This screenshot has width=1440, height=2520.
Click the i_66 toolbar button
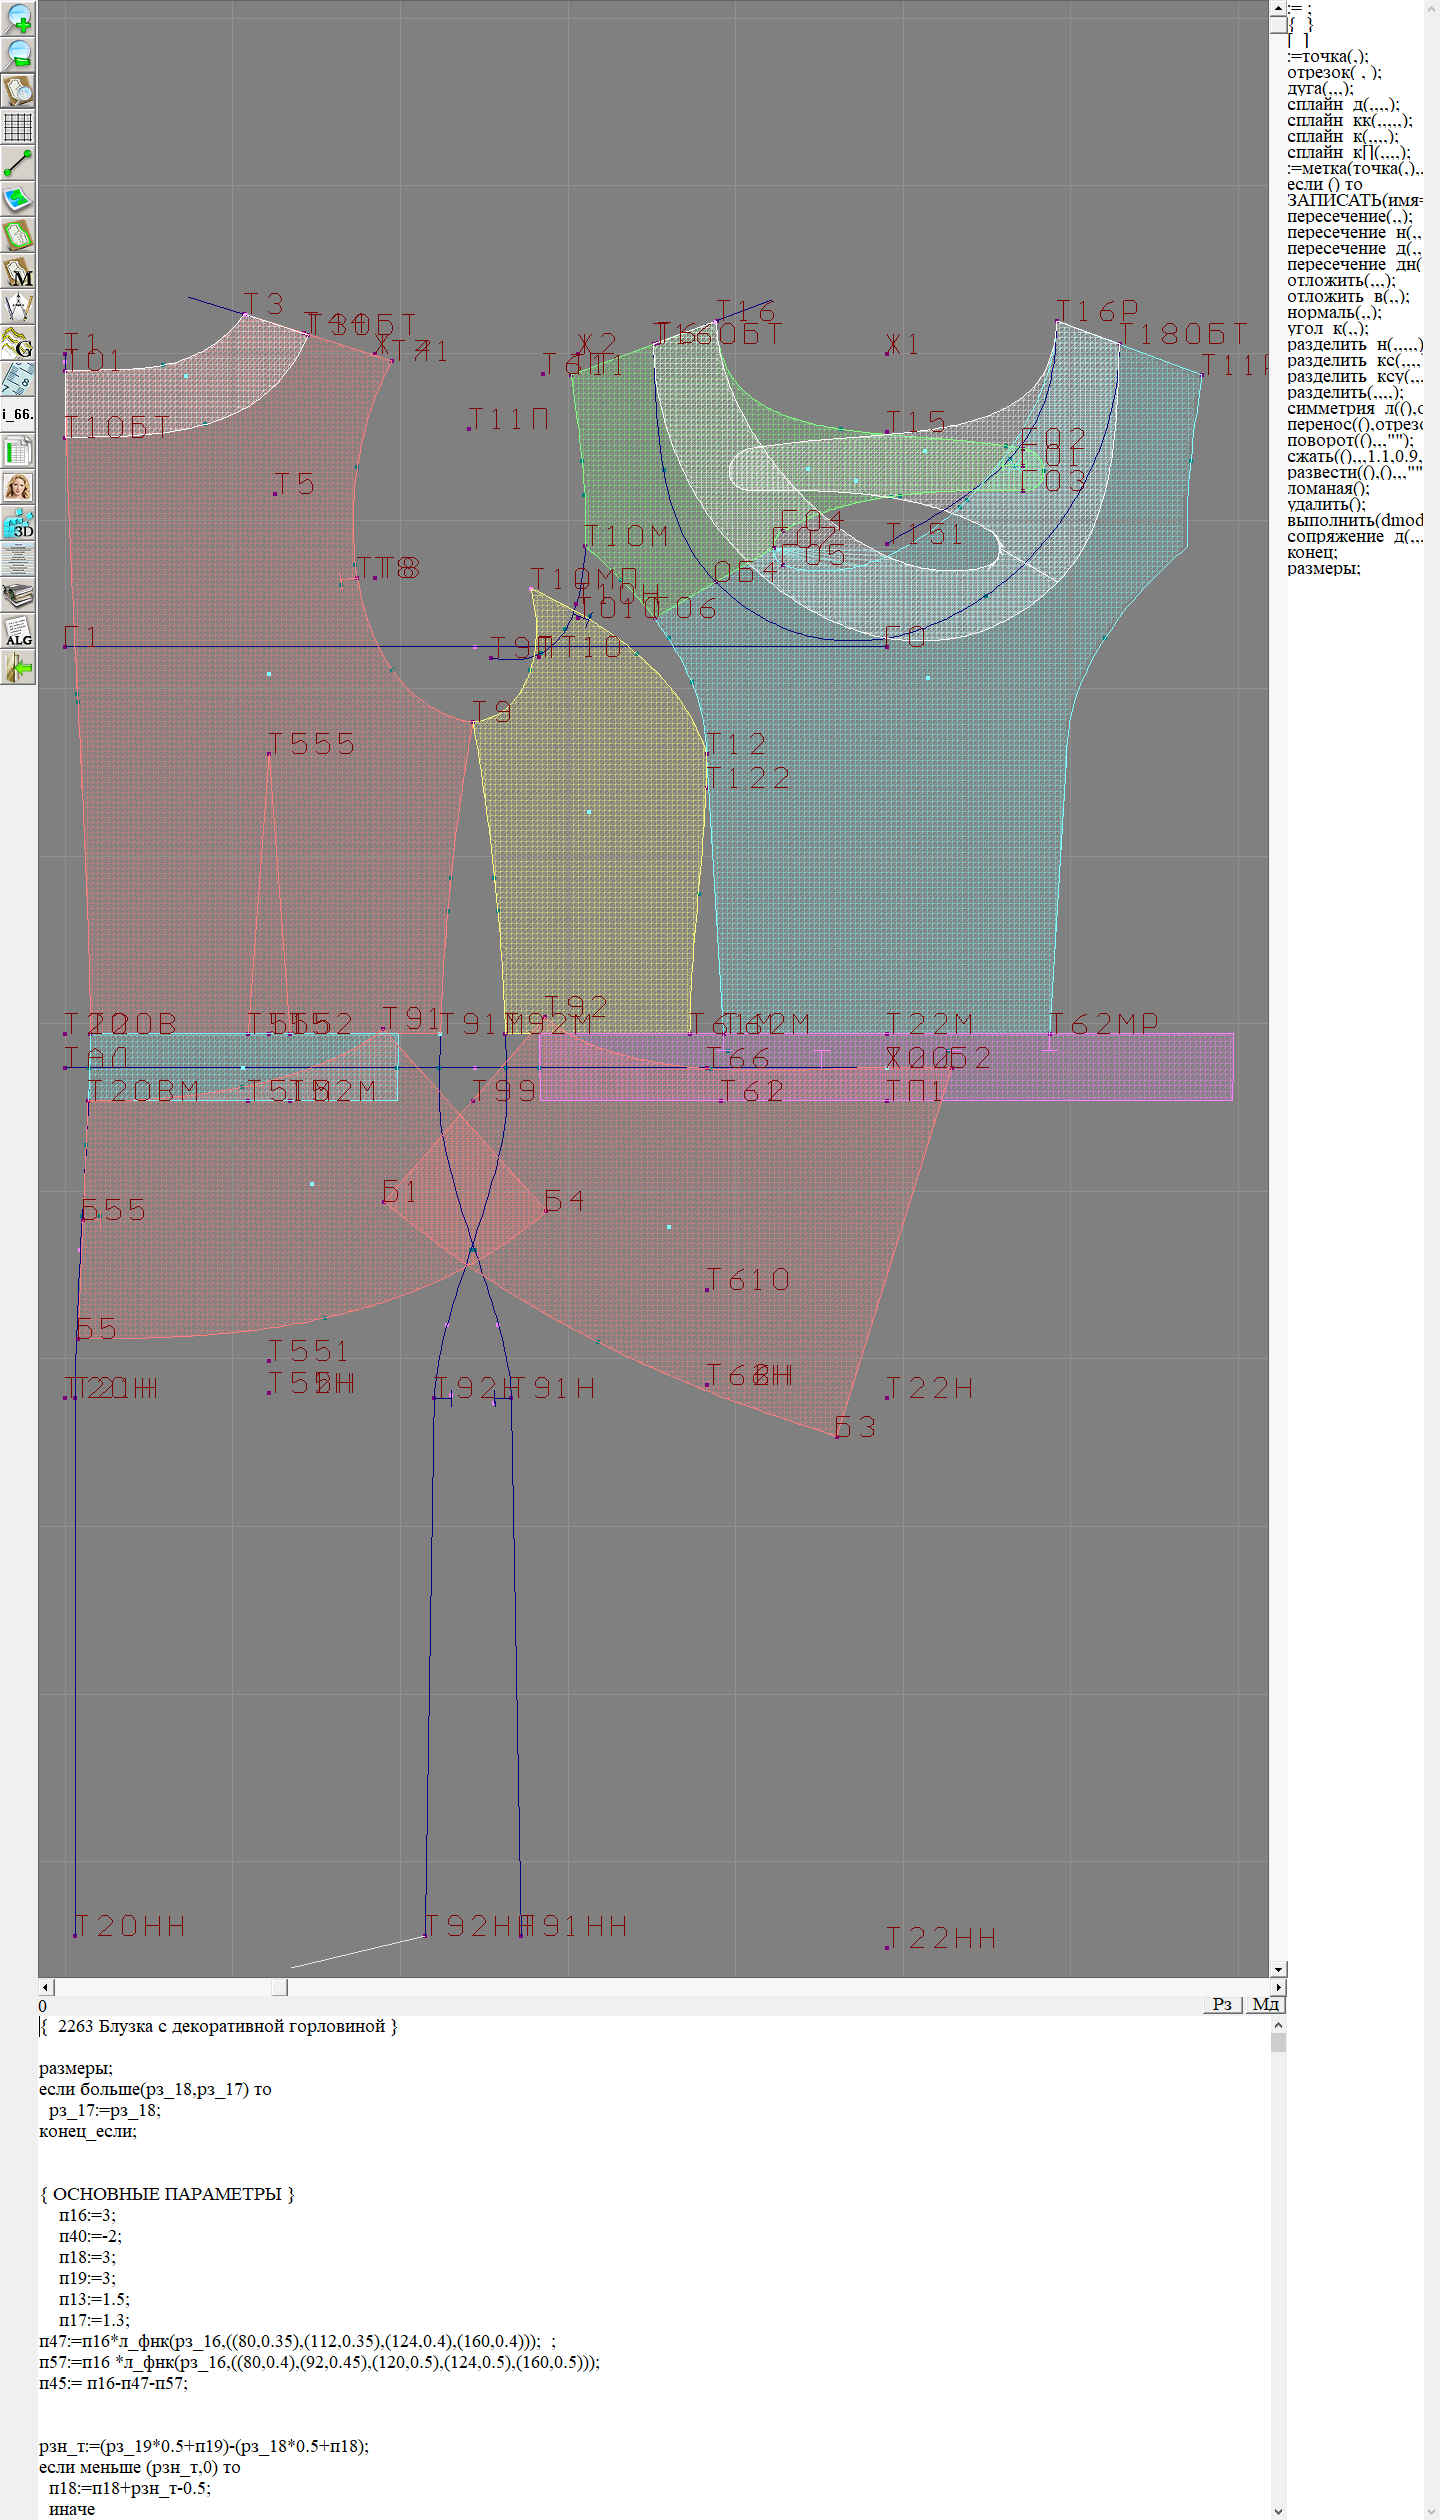pos(18,414)
